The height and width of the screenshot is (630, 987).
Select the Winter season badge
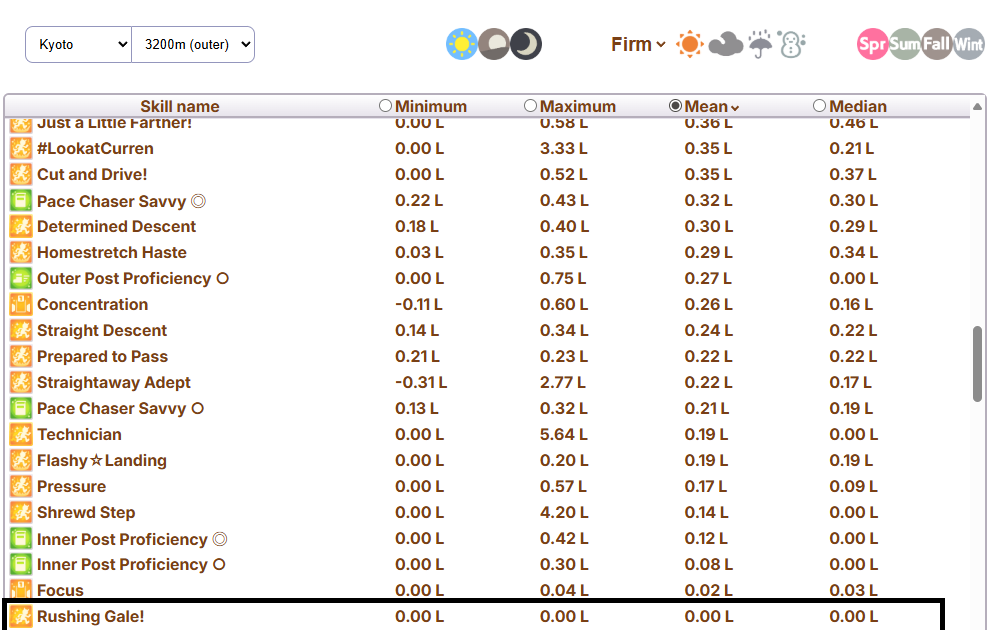point(969,44)
